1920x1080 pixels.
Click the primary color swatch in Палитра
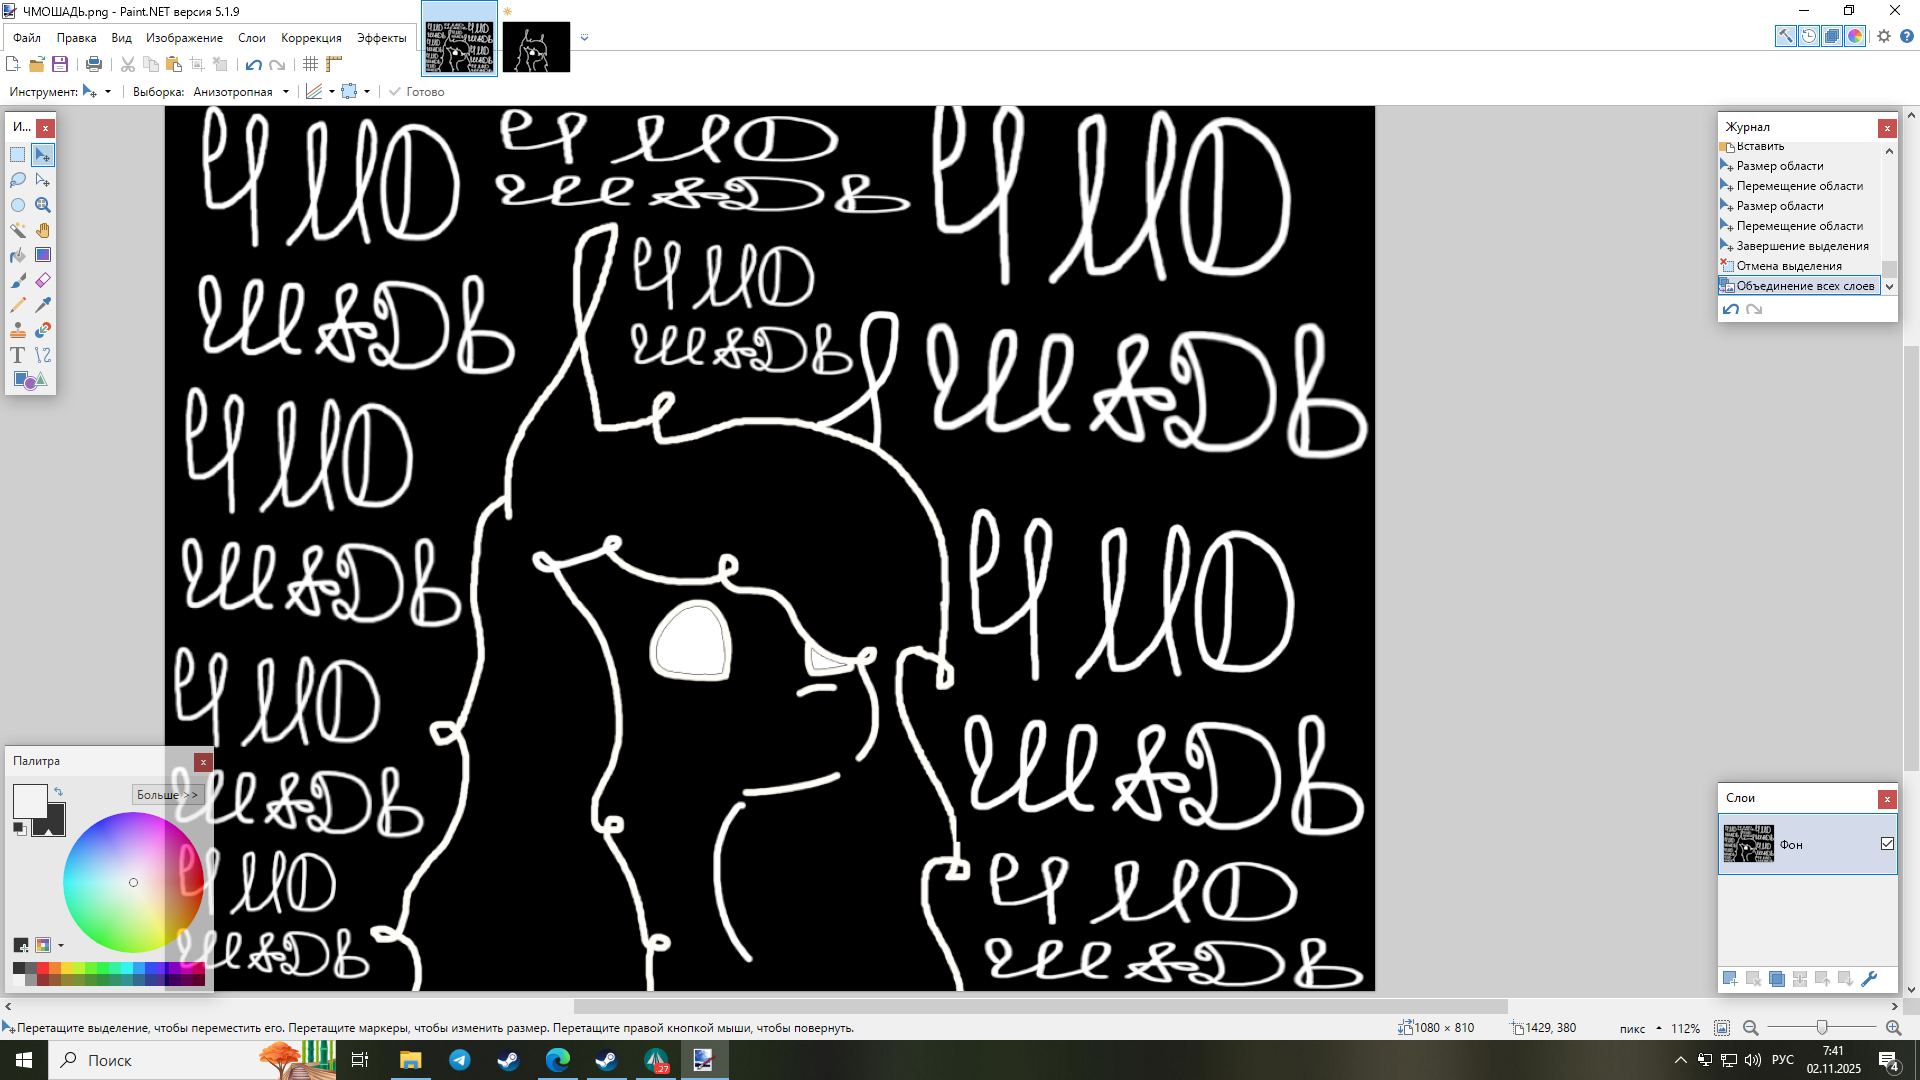point(30,801)
